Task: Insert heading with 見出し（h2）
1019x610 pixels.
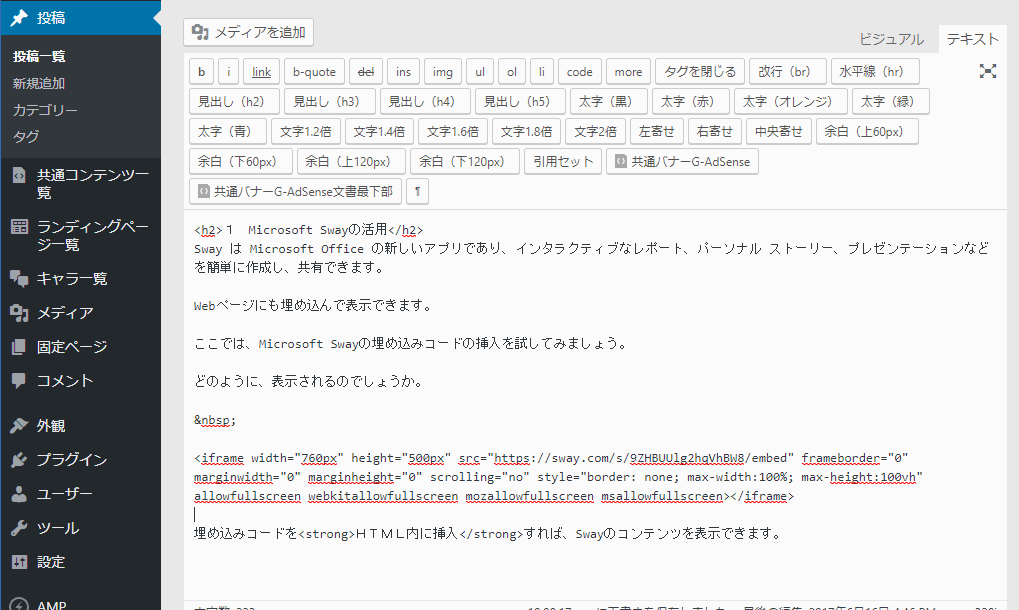Action: click(235, 101)
